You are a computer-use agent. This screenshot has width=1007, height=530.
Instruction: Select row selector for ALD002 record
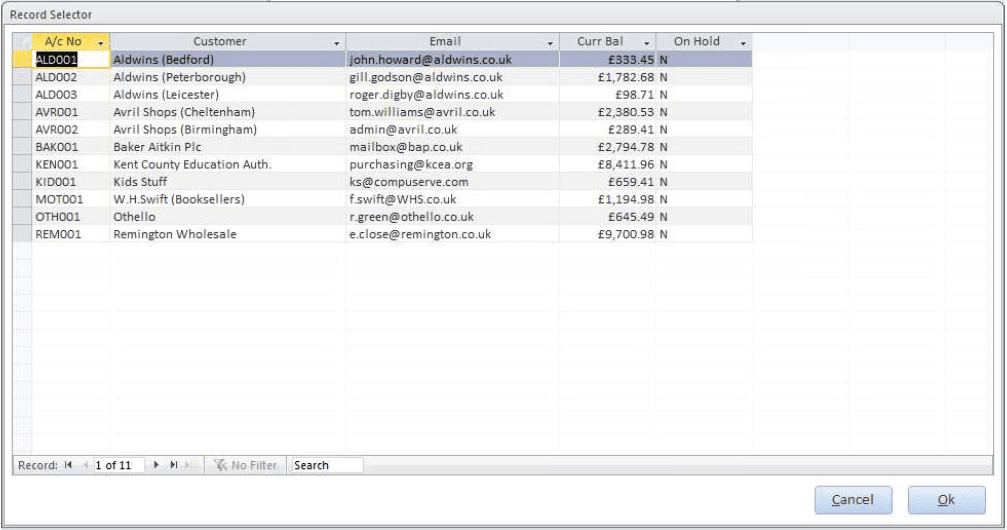pos(22,77)
